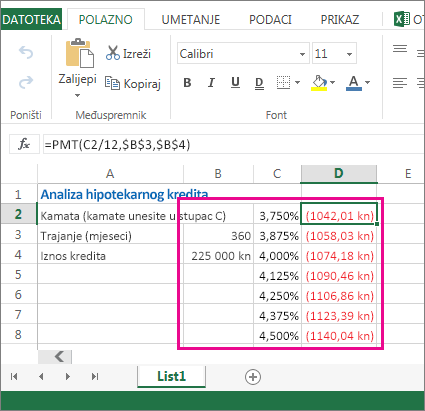Open font color dropdown arrow
The width and height of the screenshot is (425, 411).
coord(367,82)
